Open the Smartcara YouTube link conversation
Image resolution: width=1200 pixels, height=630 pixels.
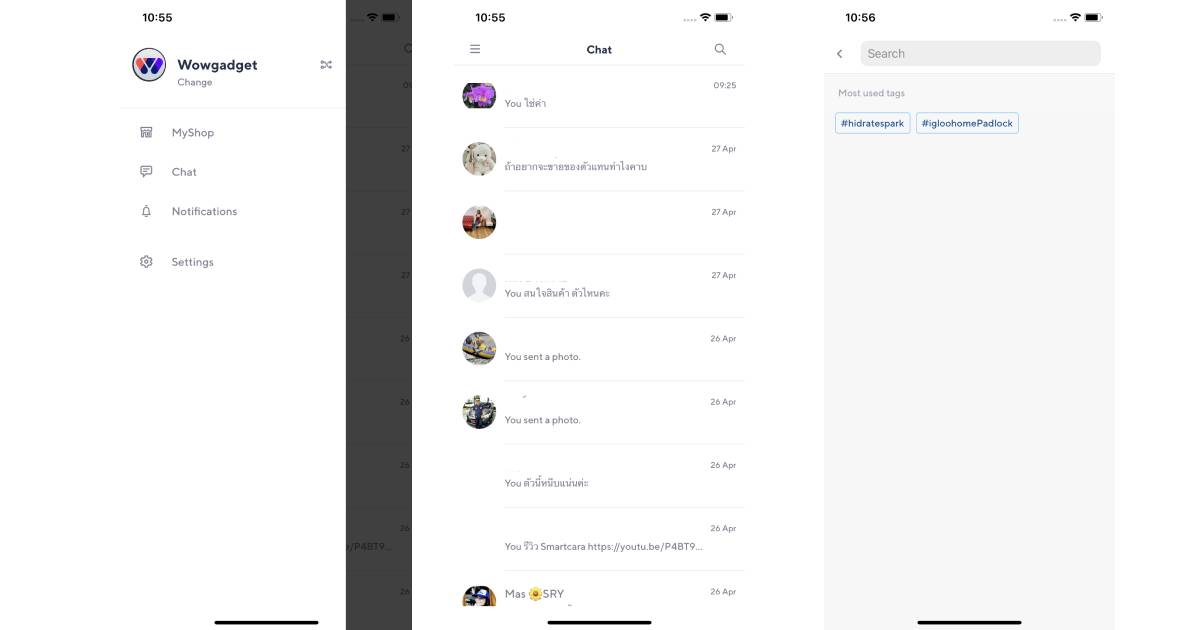tap(599, 539)
